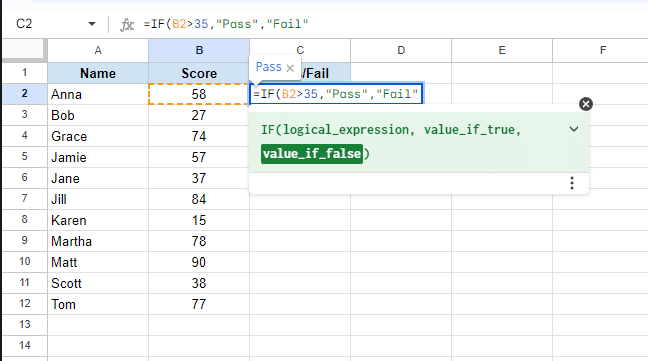Click the score 27 cell
The image size is (648, 361).
point(199,115)
